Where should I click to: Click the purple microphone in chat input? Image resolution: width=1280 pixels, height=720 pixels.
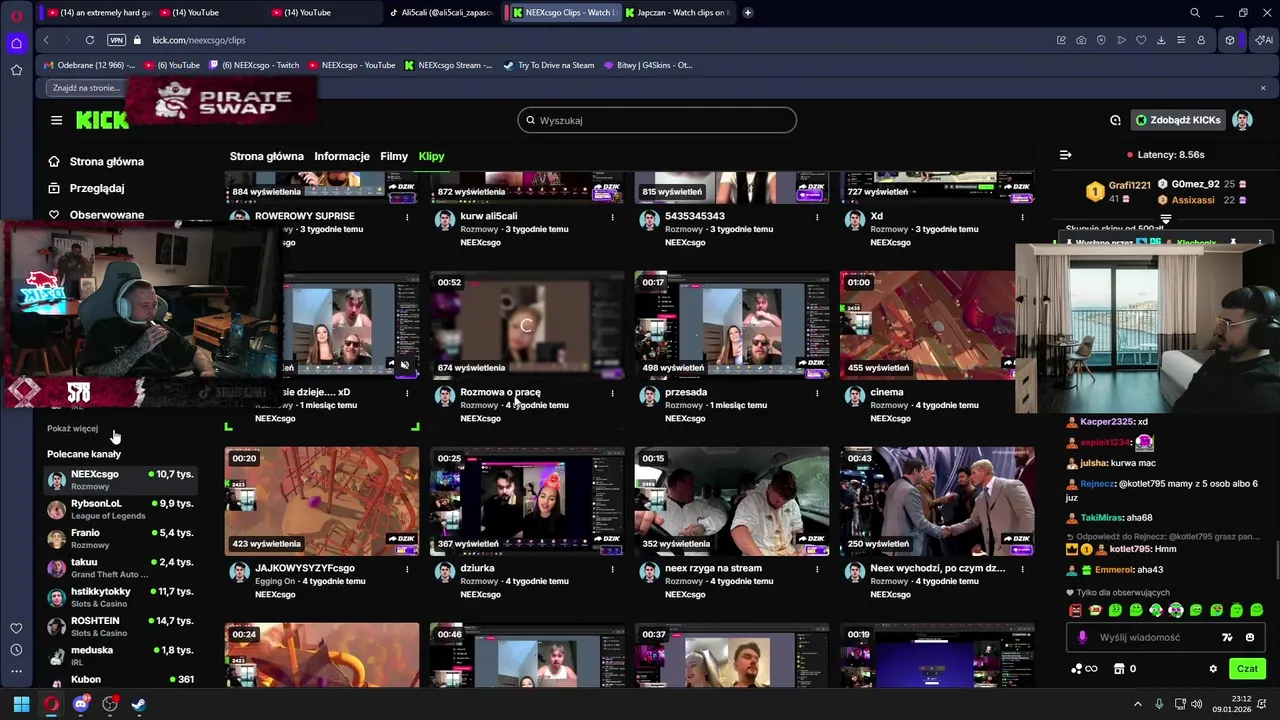pos(1083,637)
